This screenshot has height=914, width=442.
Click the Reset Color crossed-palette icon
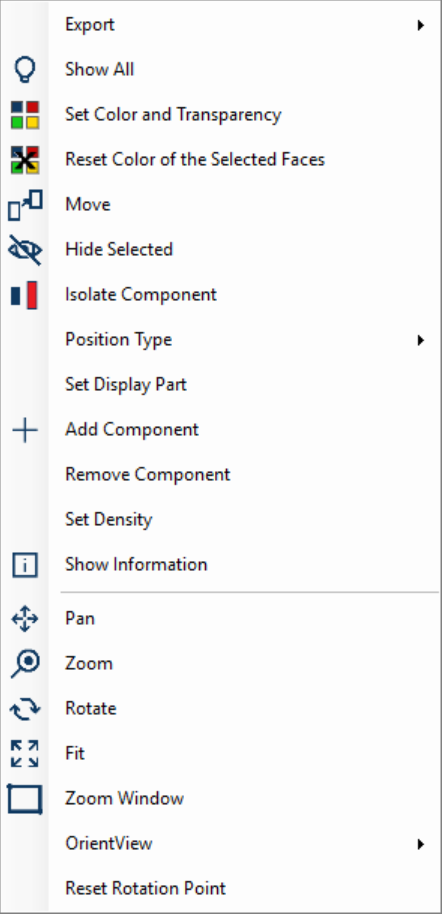pos(25,160)
